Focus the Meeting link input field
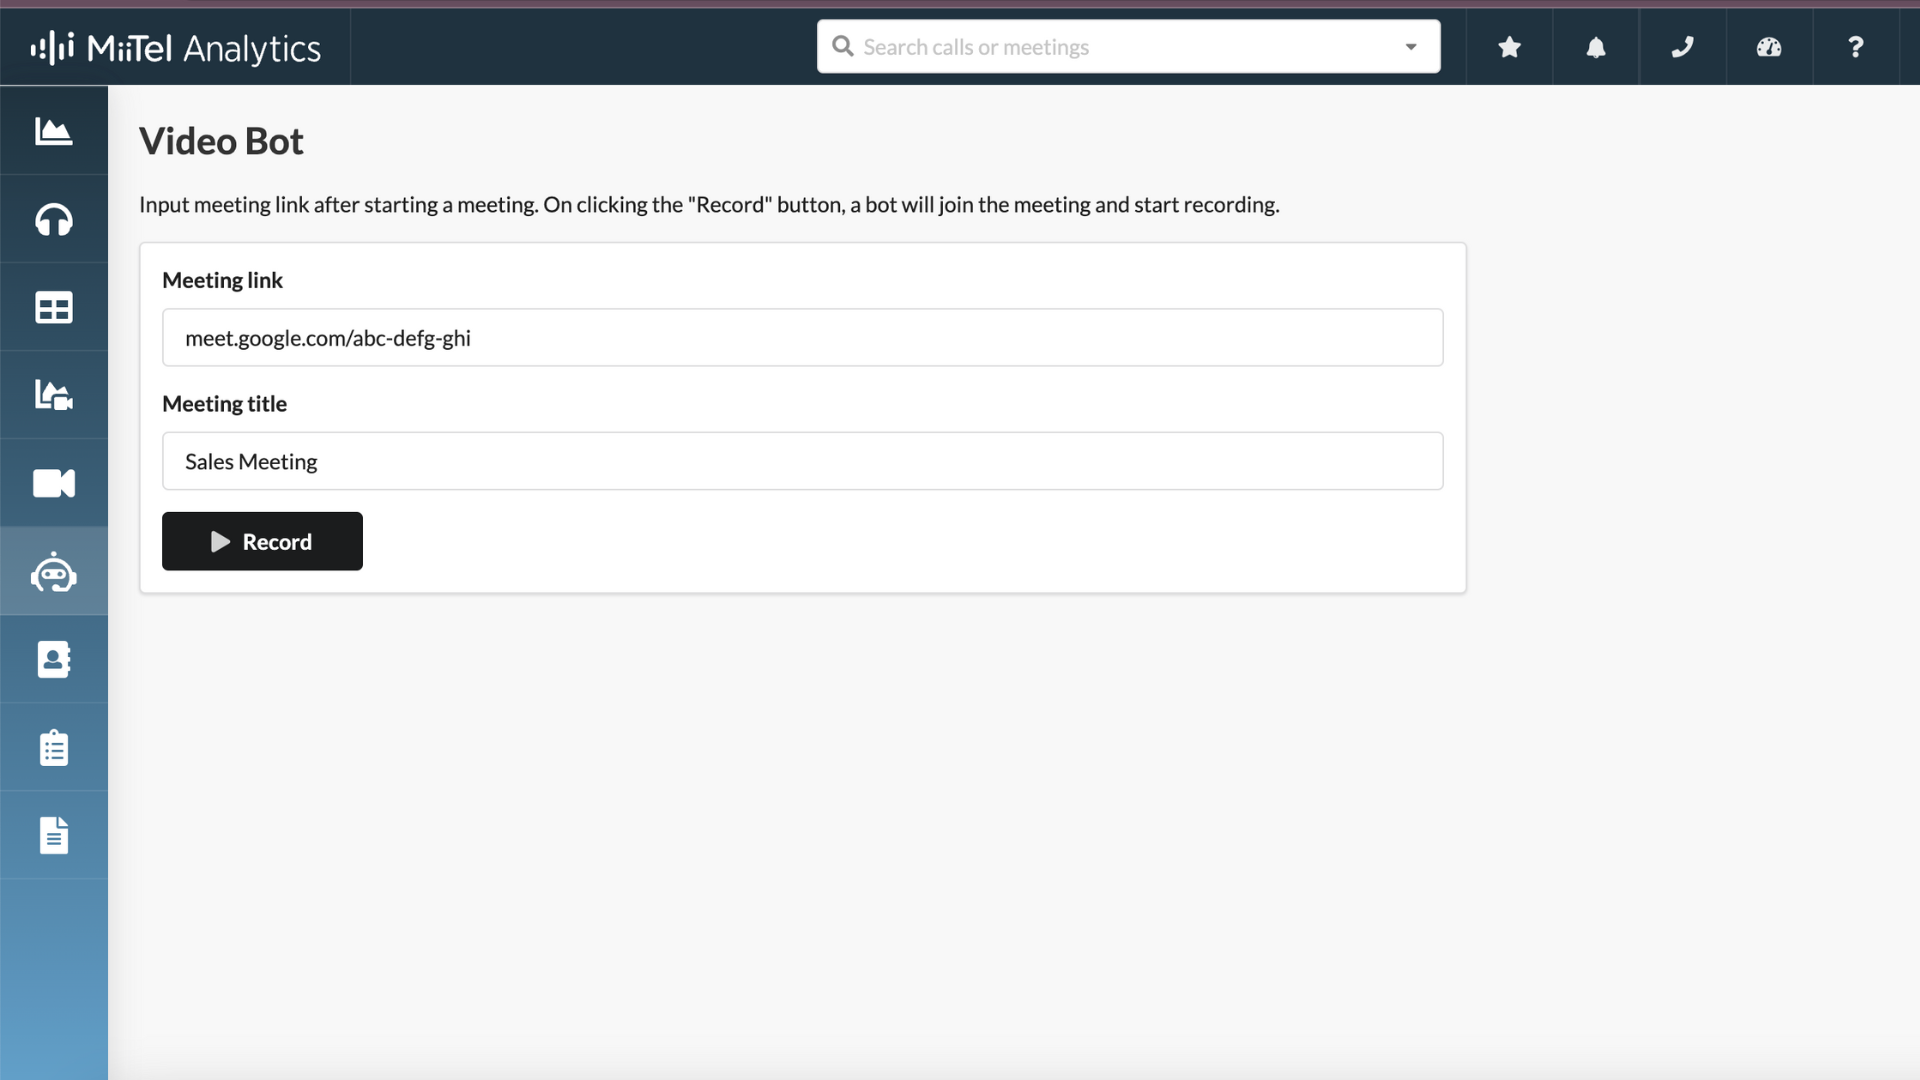 (802, 338)
